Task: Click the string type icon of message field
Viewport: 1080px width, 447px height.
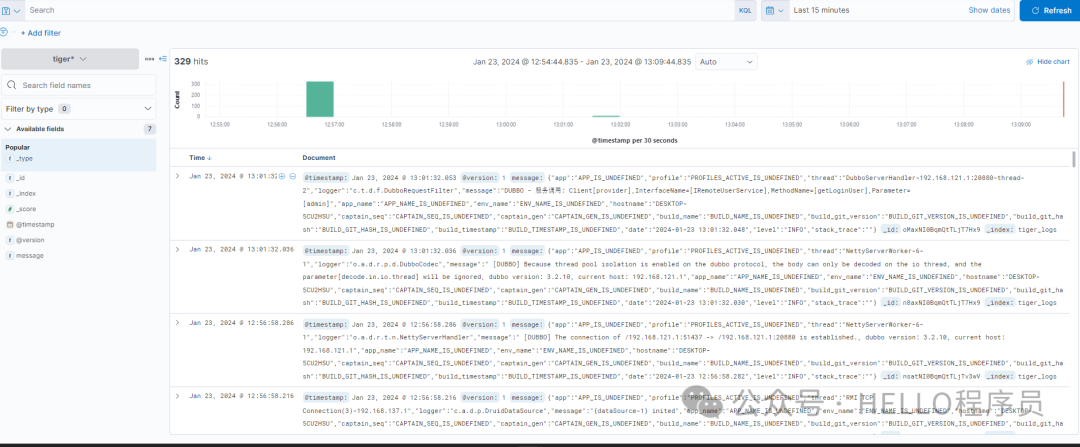Action: click(x=10, y=256)
